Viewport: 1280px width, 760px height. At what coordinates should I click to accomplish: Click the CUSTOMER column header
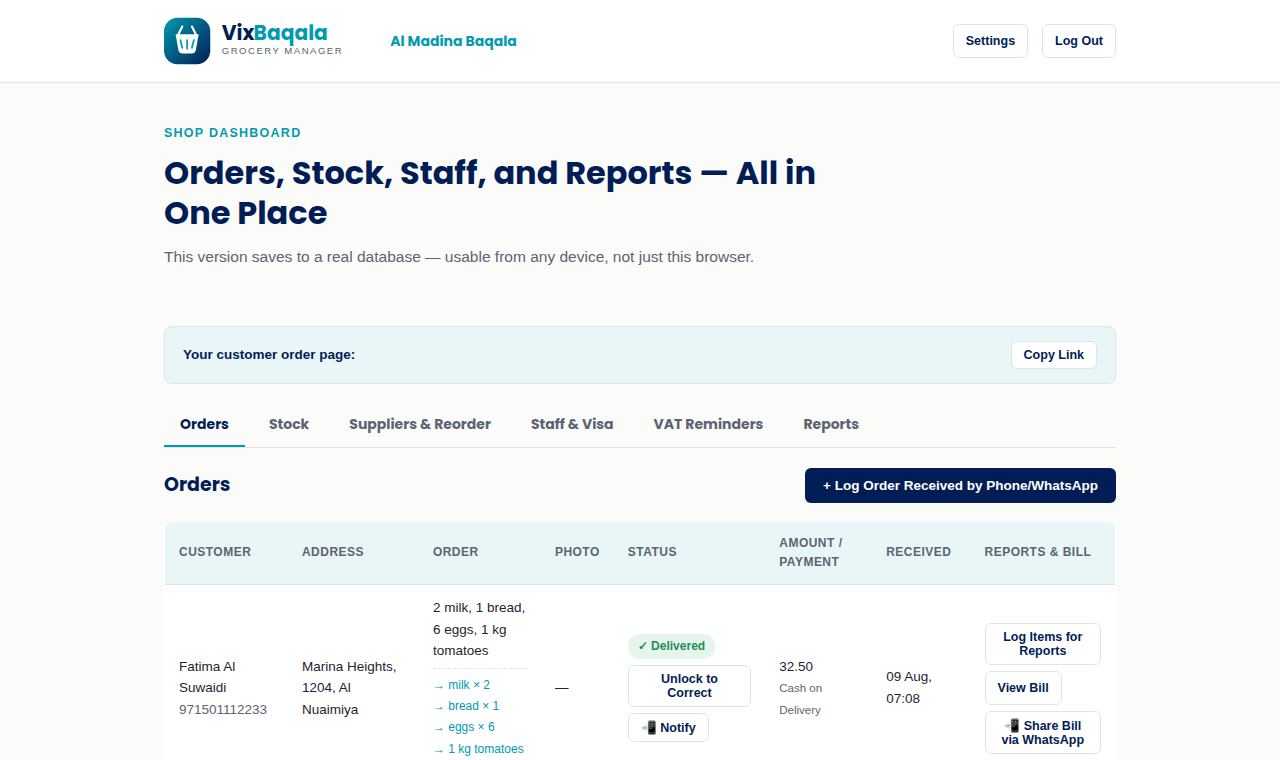pyautogui.click(x=215, y=552)
